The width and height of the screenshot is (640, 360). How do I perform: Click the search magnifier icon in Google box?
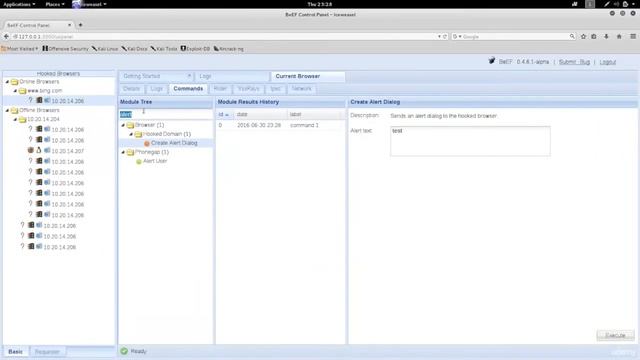click(x=572, y=36)
